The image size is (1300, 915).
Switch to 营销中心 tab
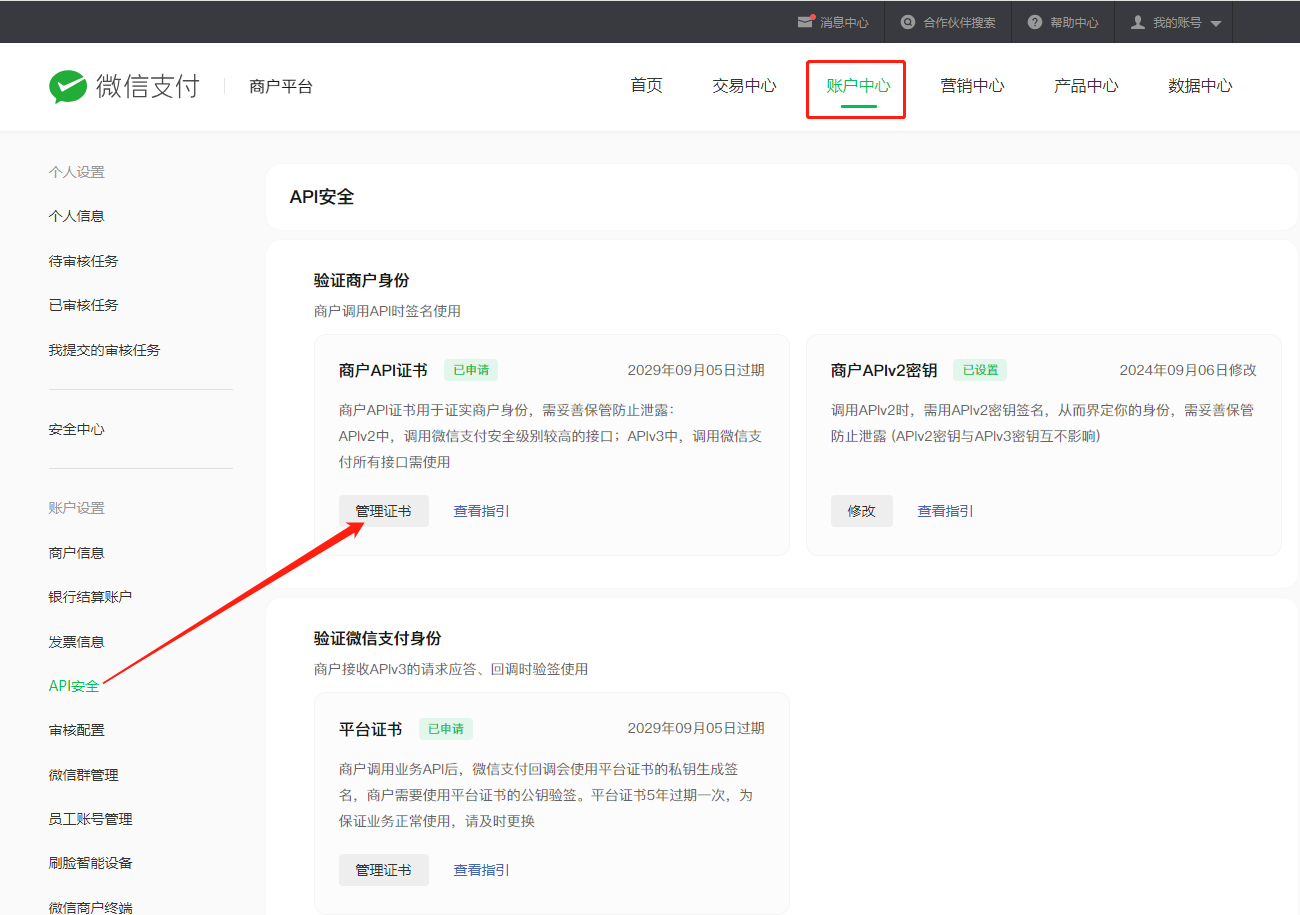tap(972, 86)
